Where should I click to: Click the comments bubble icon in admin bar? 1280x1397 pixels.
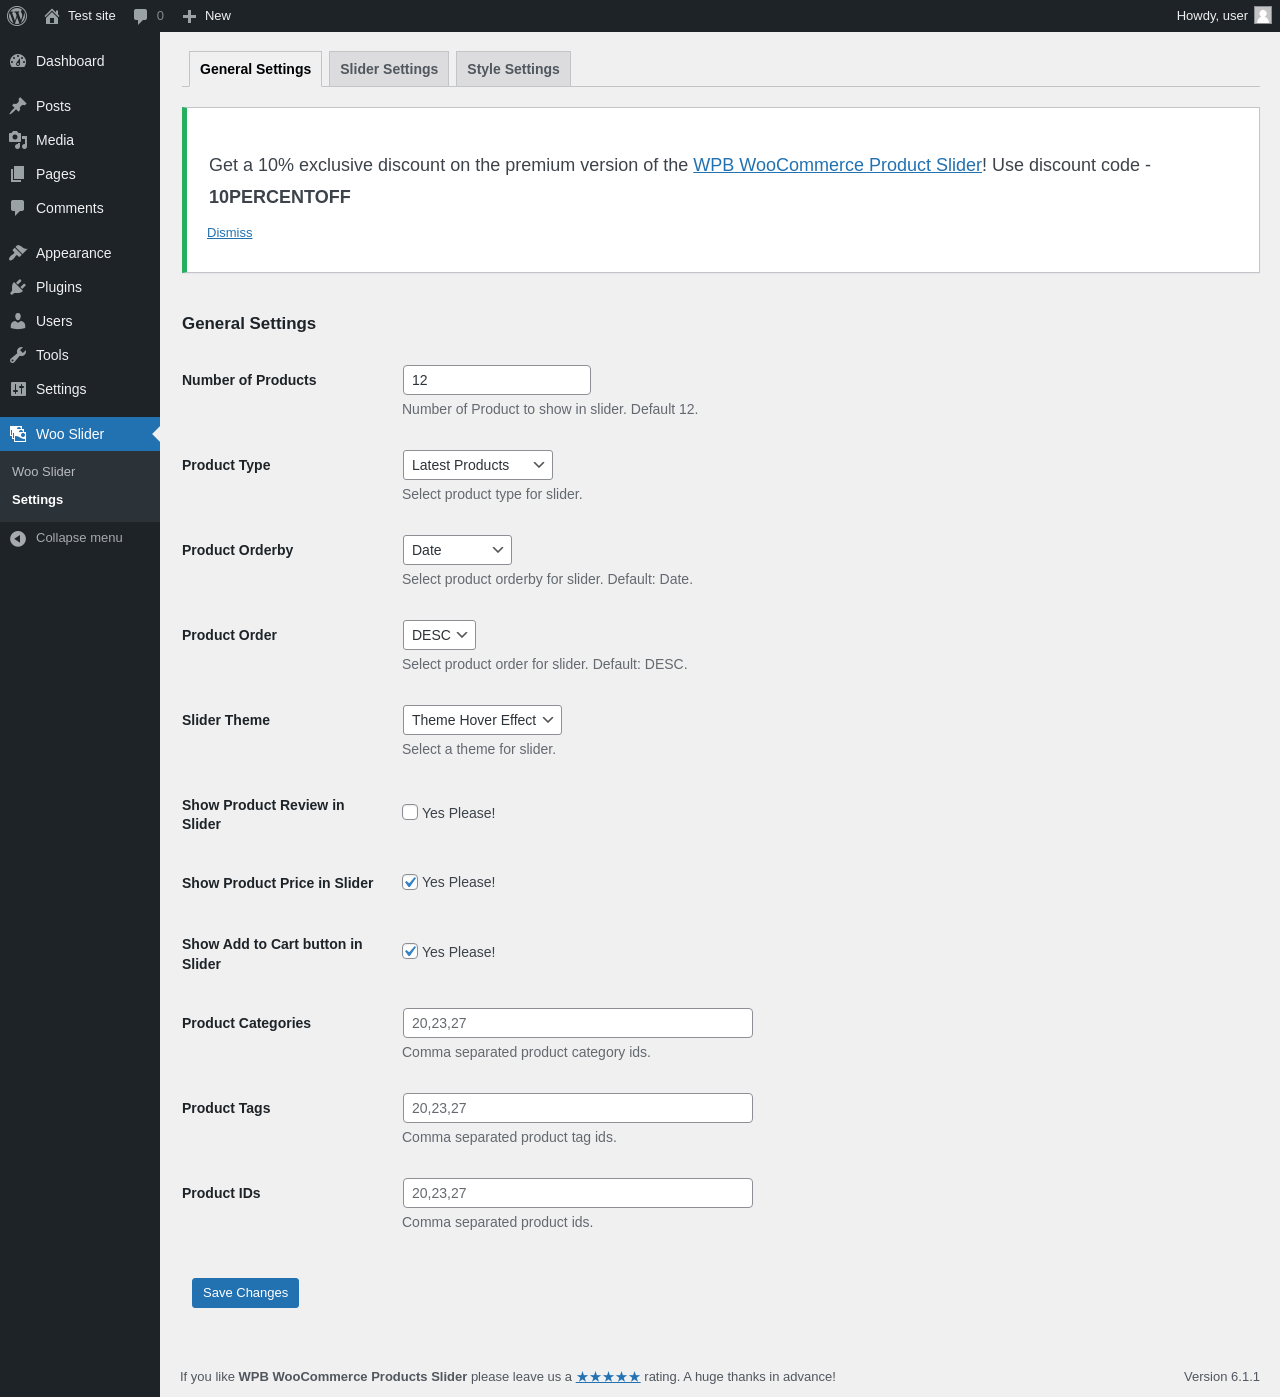pos(140,16)
